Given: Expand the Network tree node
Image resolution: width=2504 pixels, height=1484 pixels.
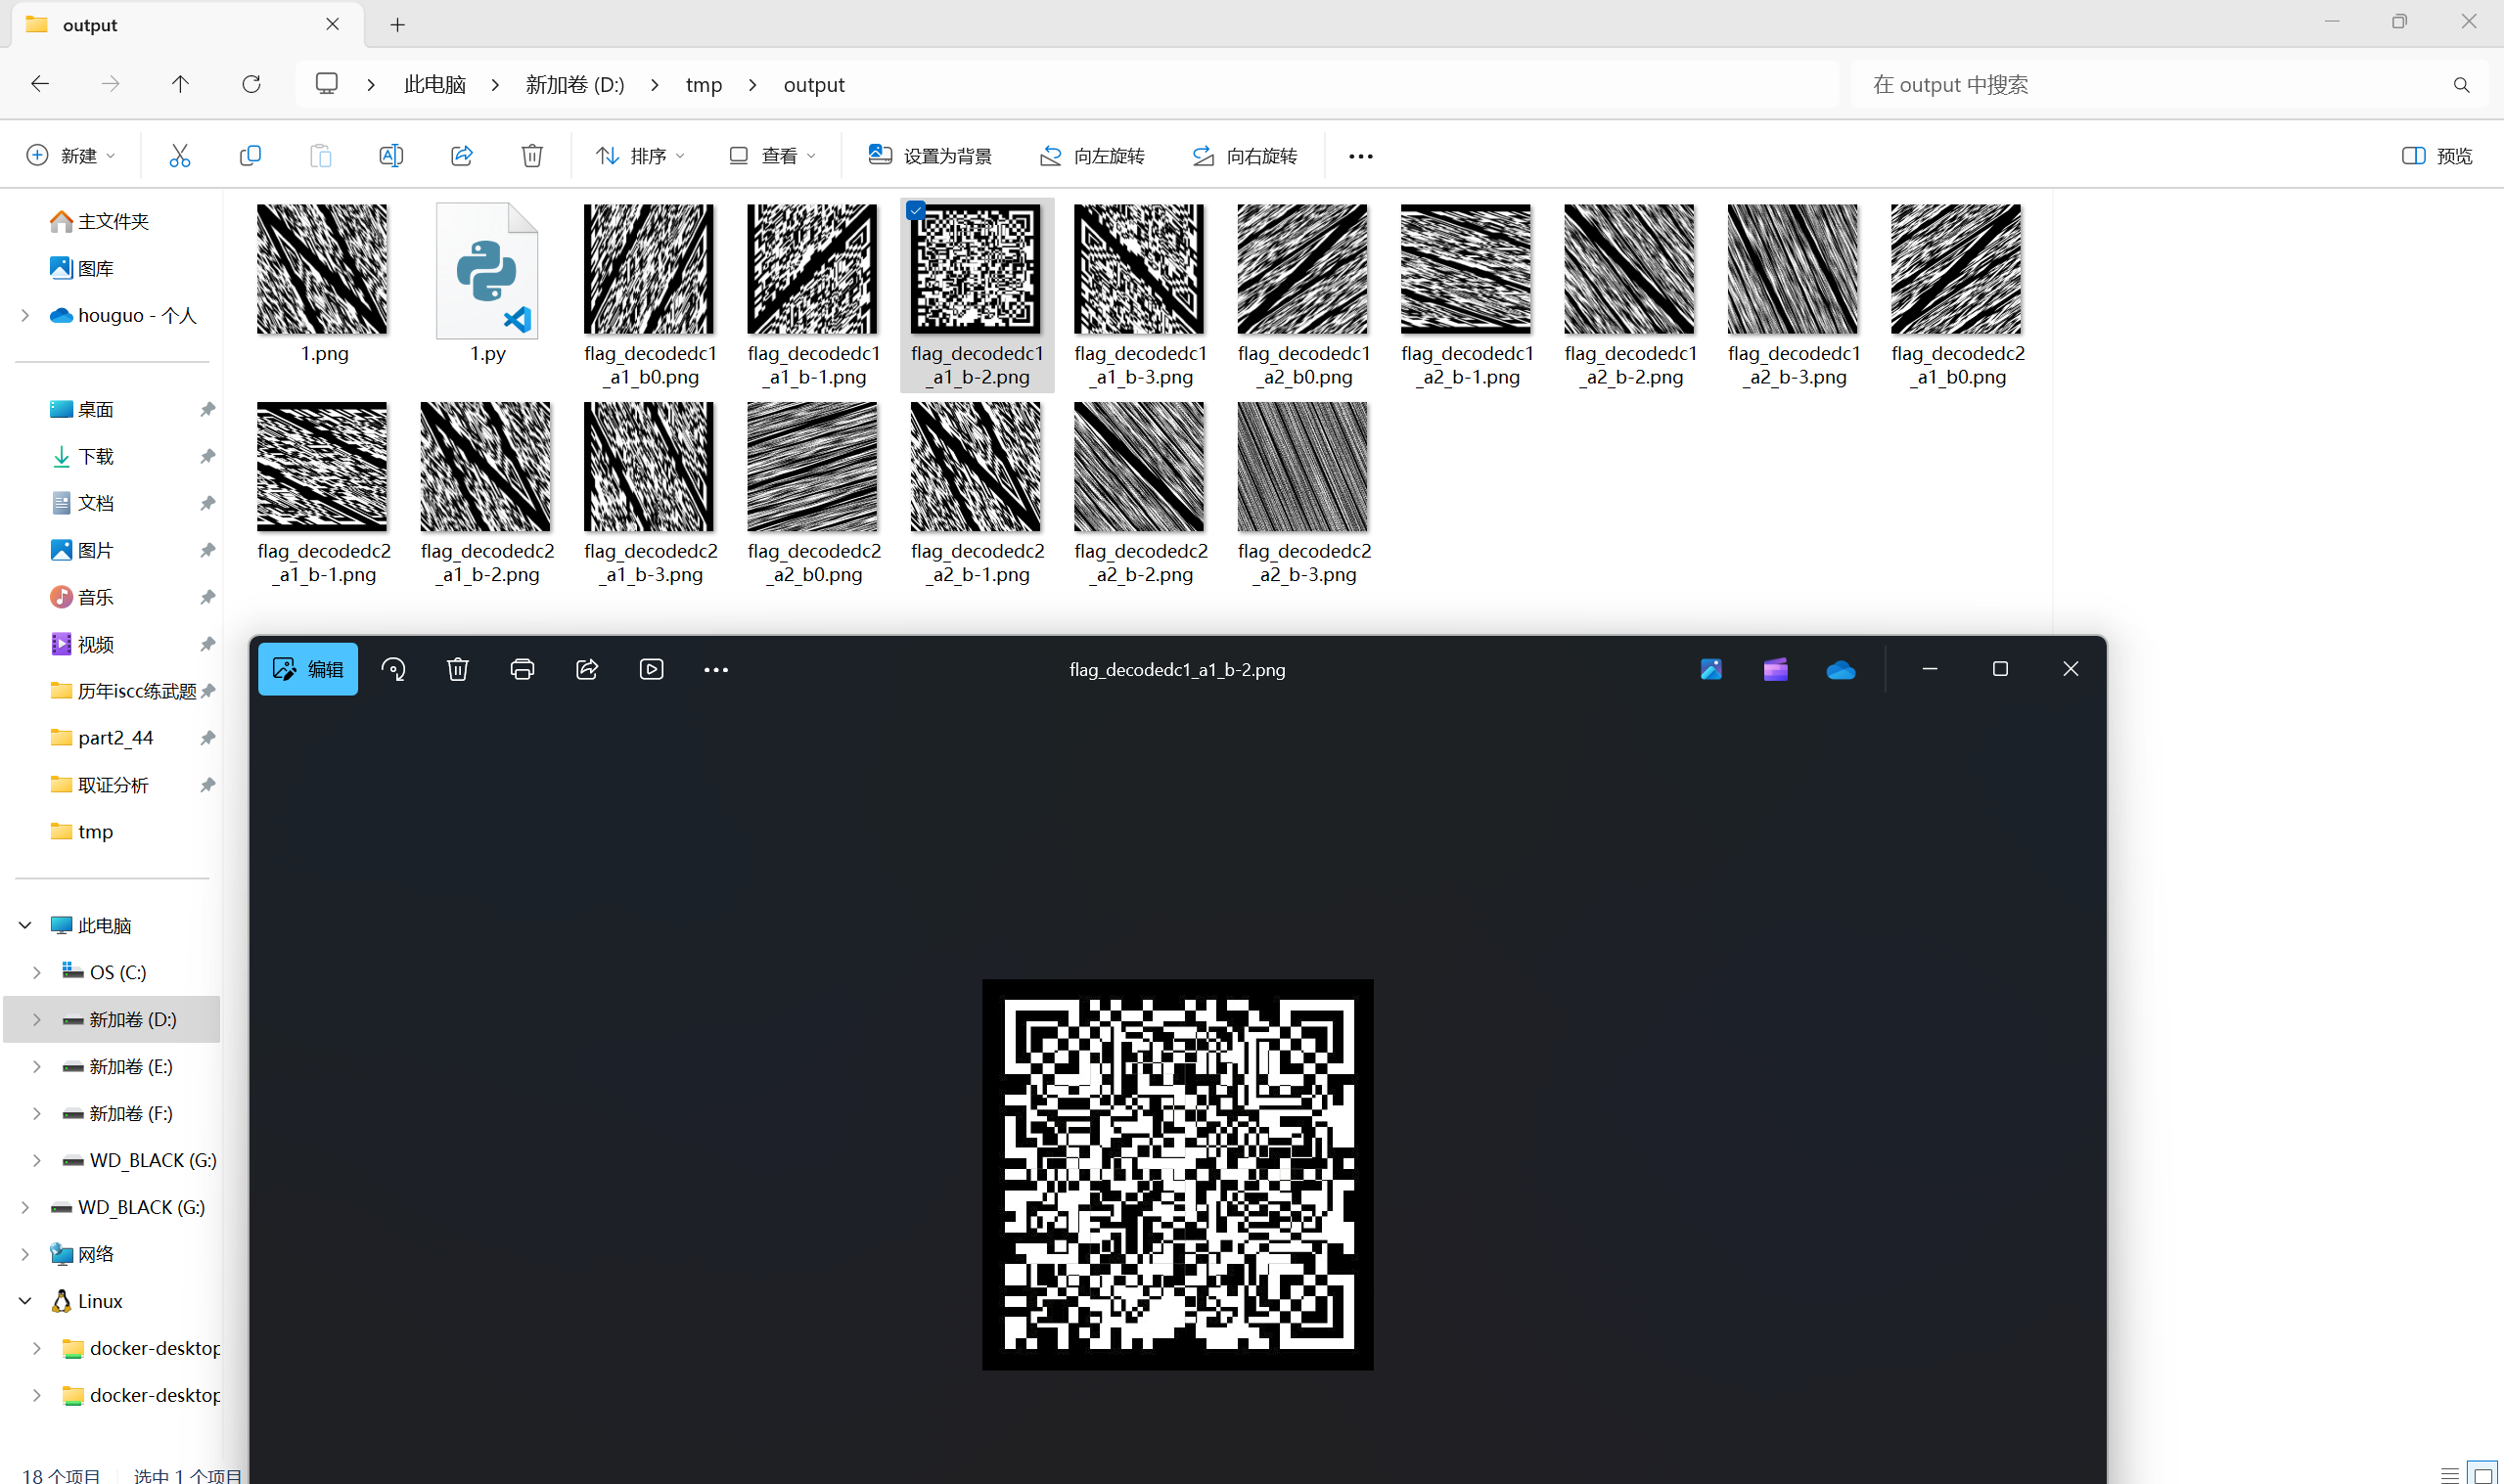Looking at the screenshot, I should point(25,1254).
